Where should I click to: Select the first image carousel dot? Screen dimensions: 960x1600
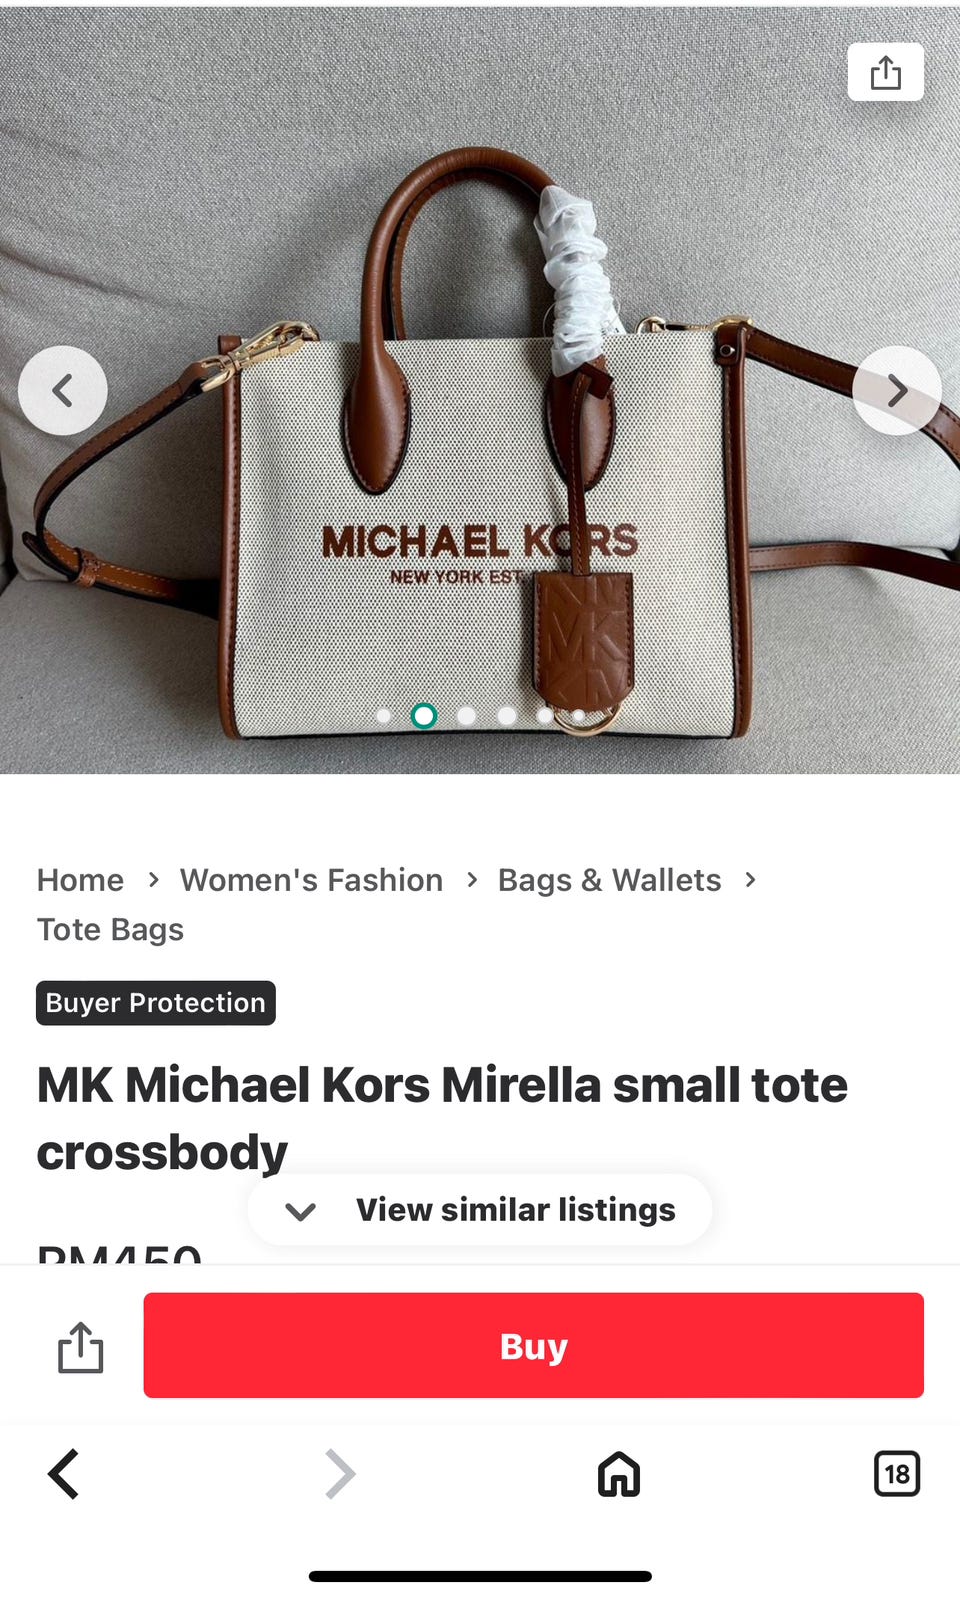(383, 716)
